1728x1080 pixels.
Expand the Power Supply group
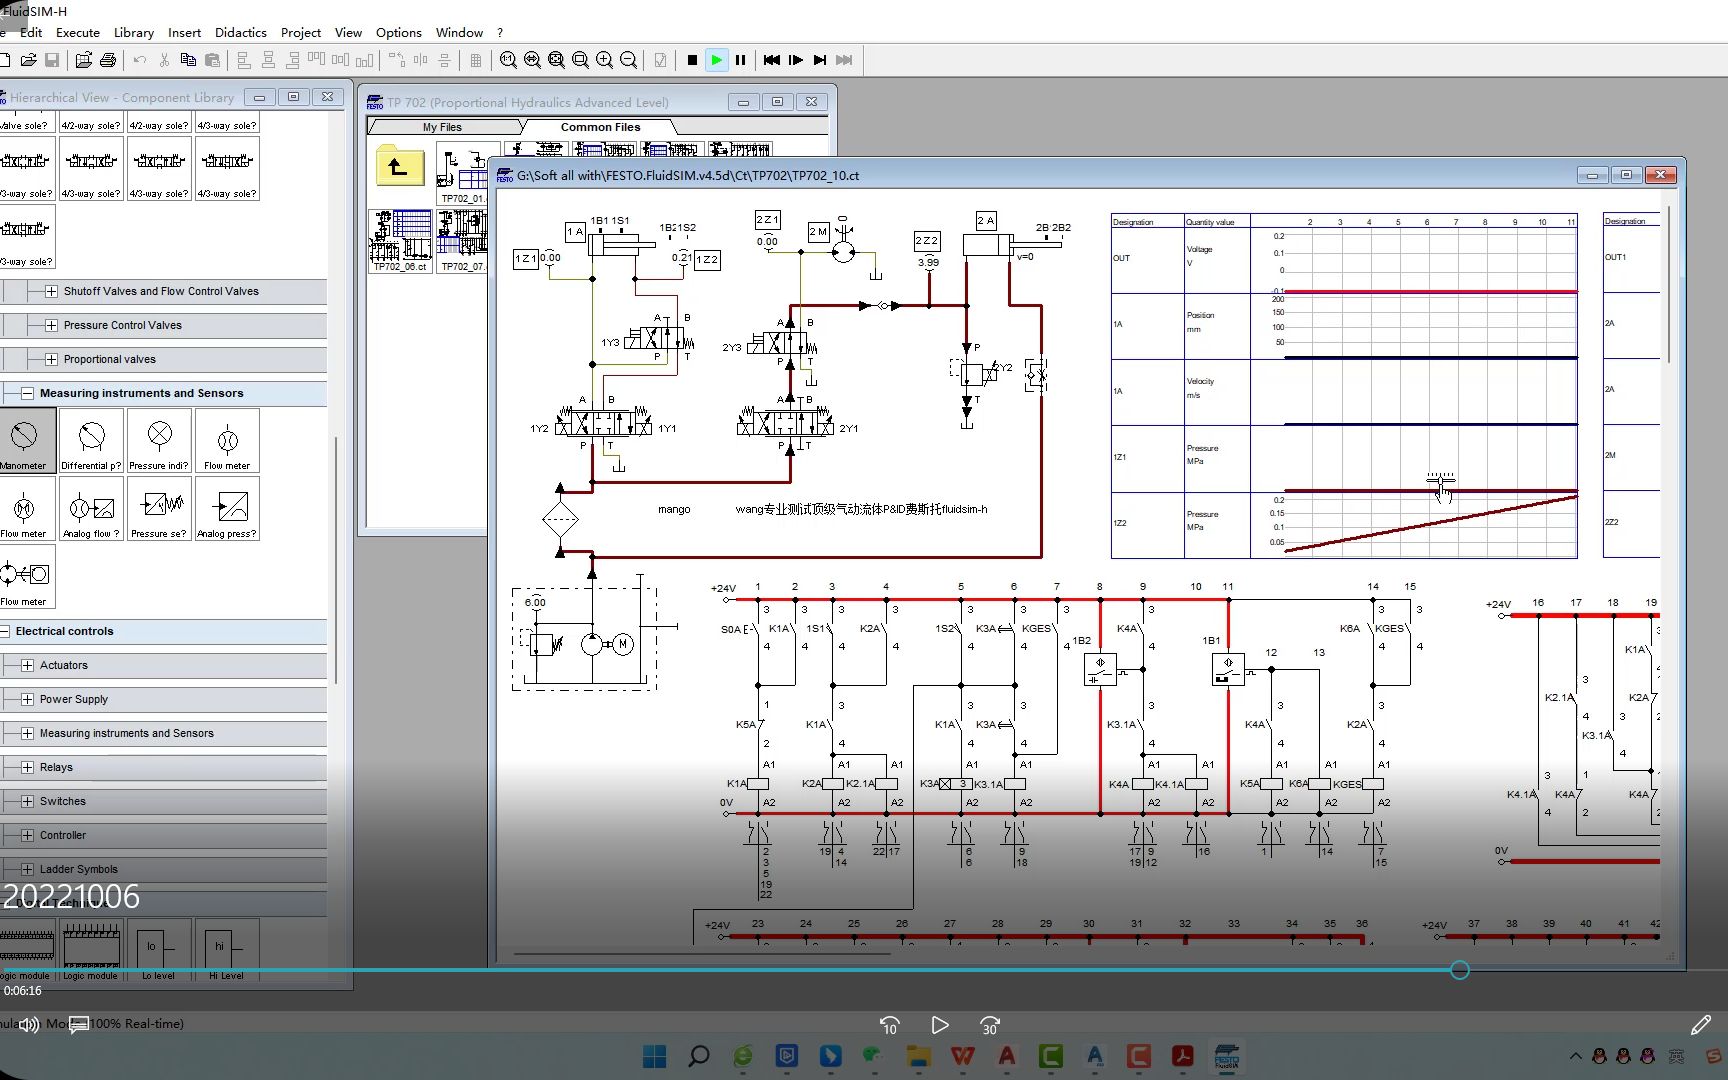pos(27,699)
